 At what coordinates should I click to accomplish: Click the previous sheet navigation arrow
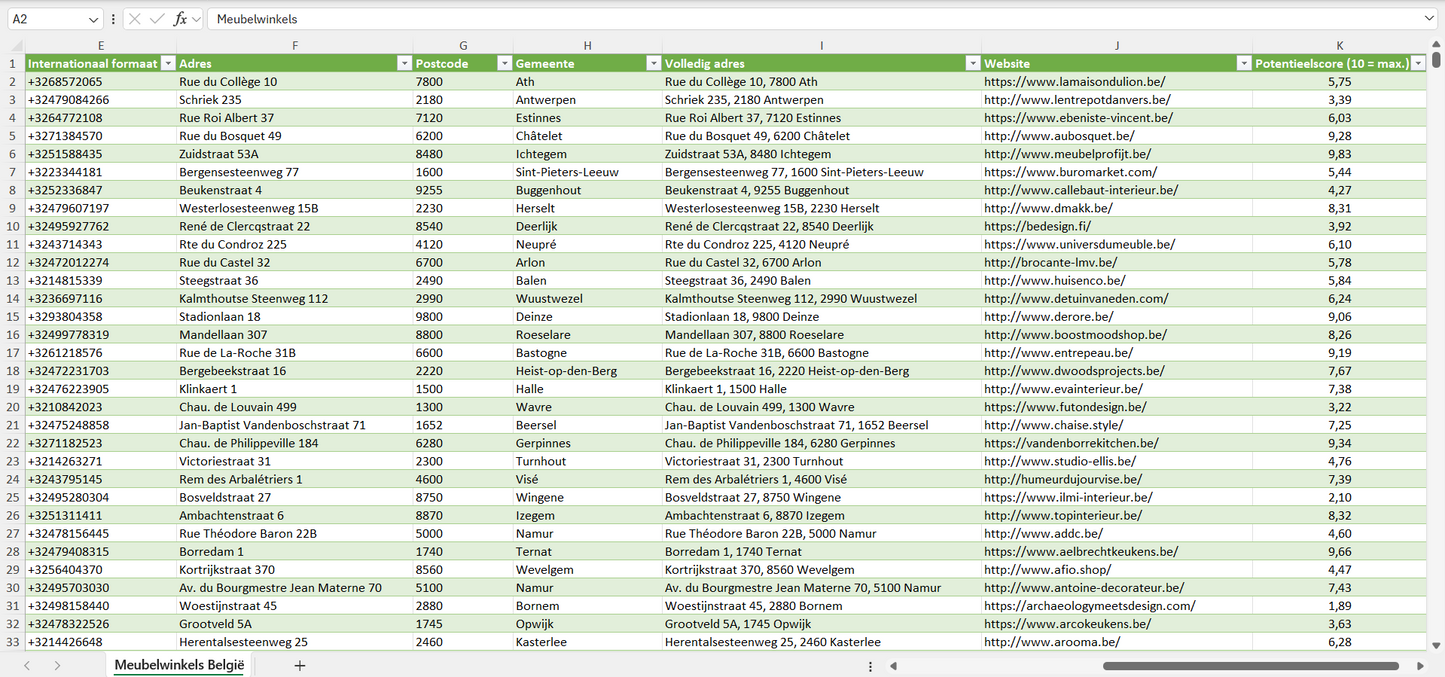click(27, 665)
